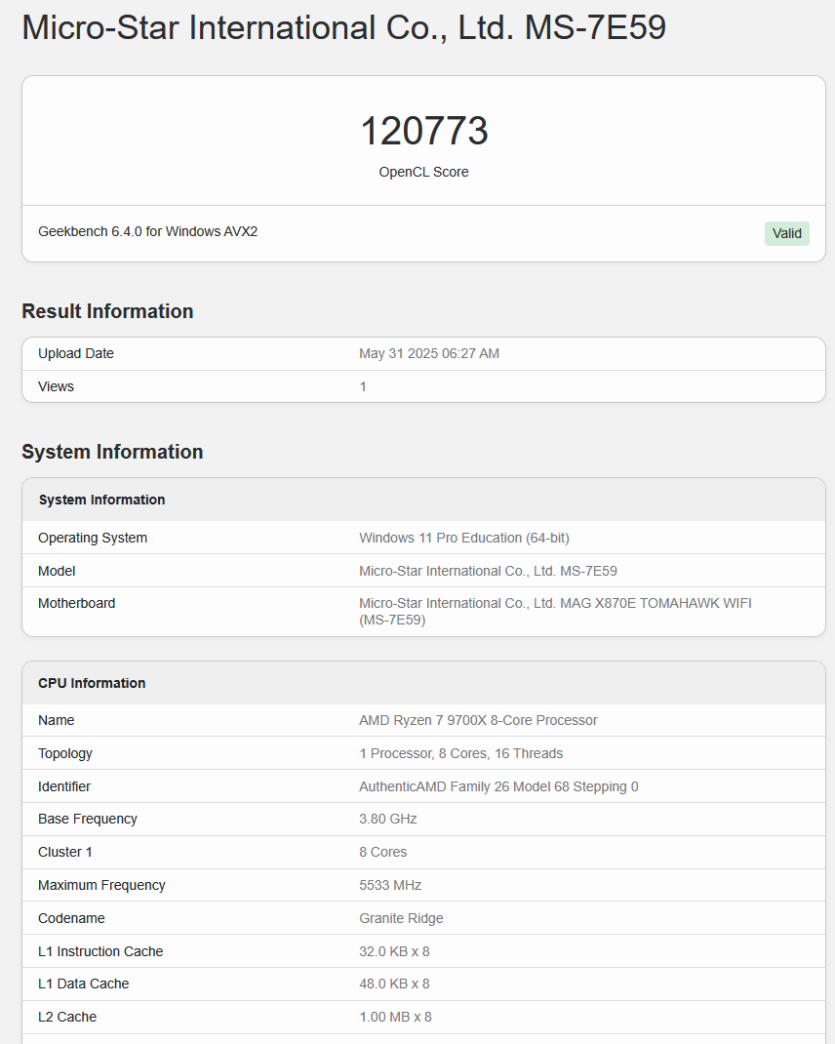Click the Name label in CPU Information
Image resolution: width=835 pixels, height=1044 pixels.
click(x=56, y=720)
